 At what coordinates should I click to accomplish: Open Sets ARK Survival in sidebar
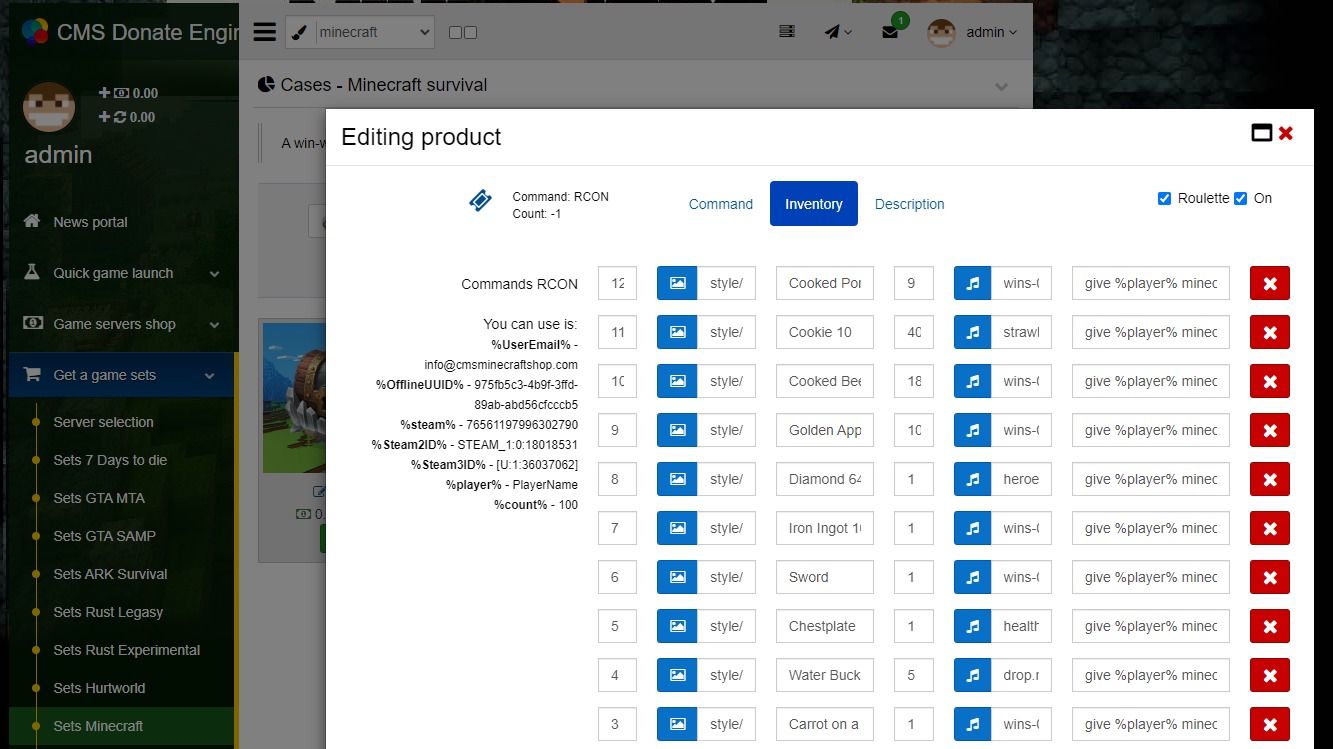coord(110,574)
